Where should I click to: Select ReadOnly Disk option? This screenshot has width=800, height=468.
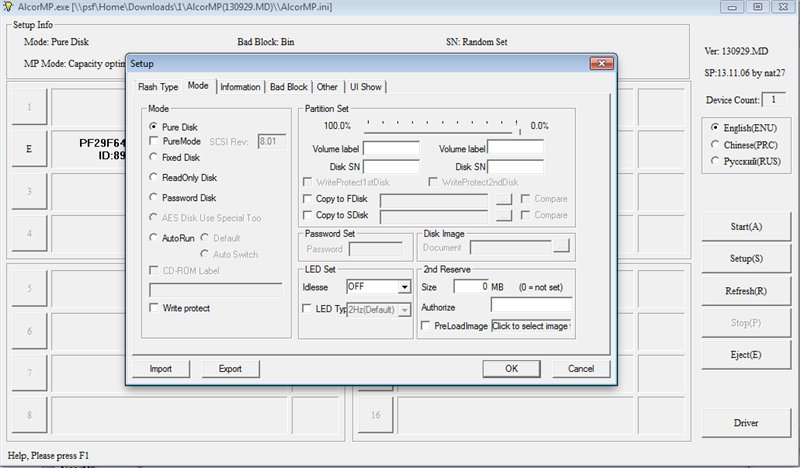coord(153,177)
